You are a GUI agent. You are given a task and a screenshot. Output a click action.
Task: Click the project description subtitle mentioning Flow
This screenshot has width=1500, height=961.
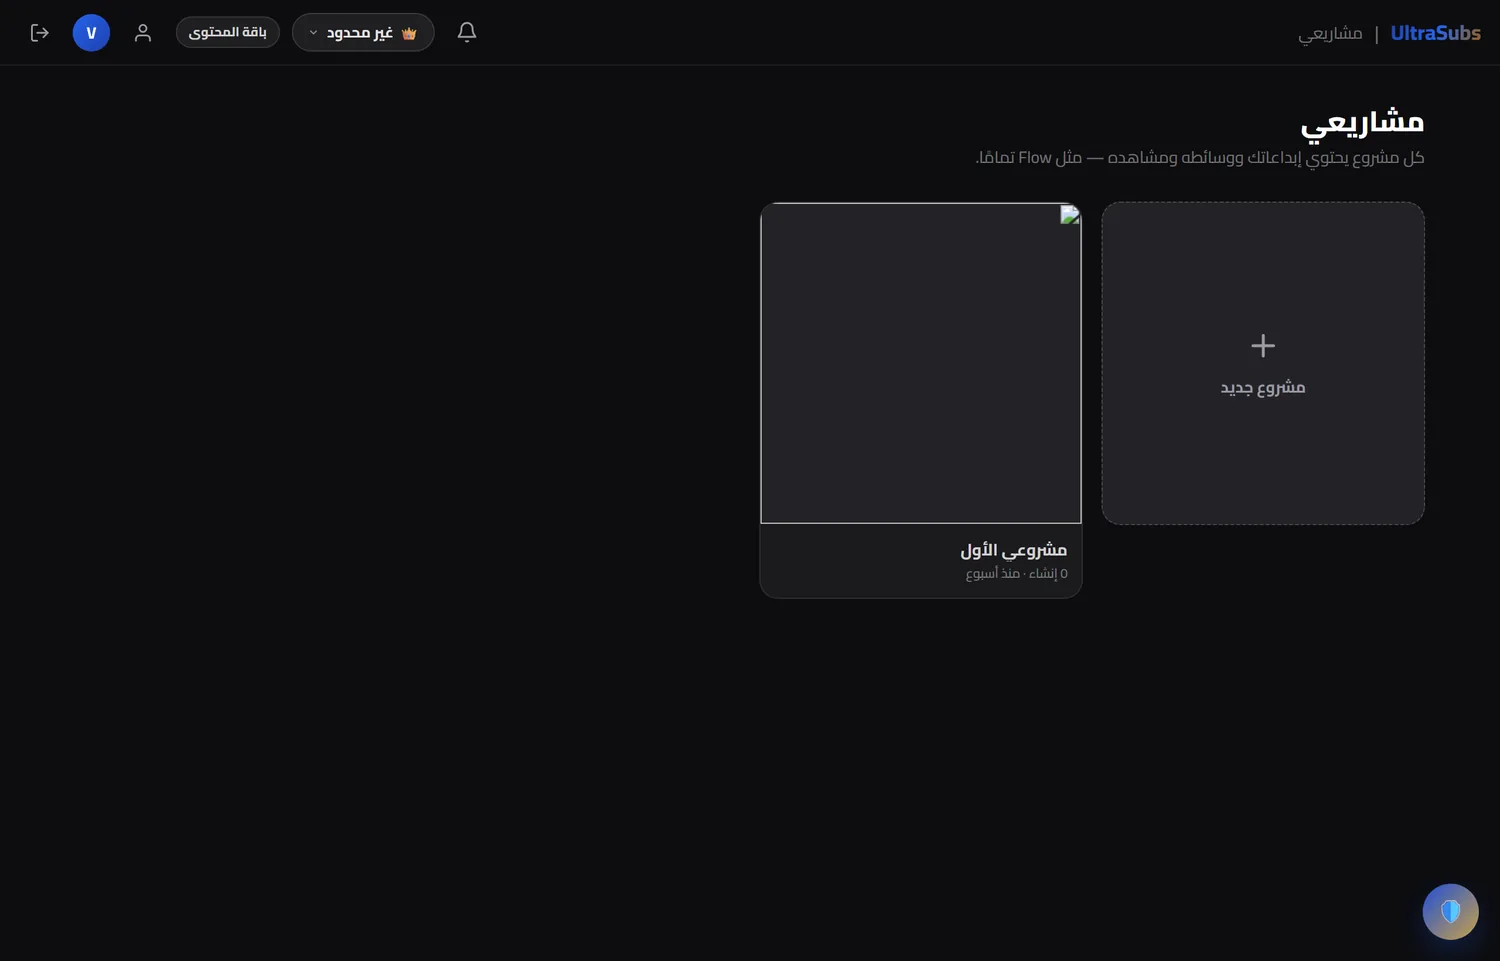coord(1200,158)
